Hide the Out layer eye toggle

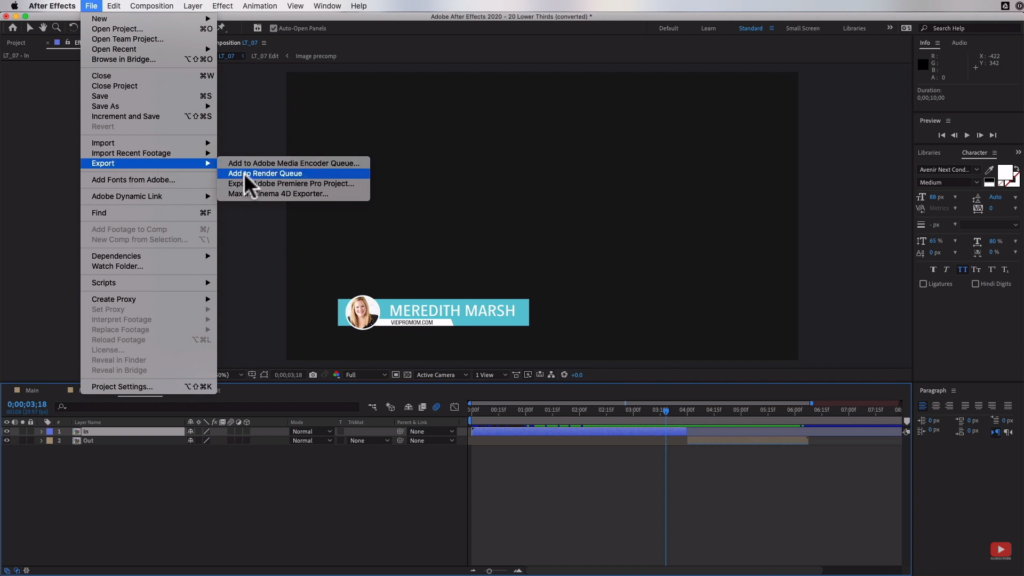(x=7, y=441)
